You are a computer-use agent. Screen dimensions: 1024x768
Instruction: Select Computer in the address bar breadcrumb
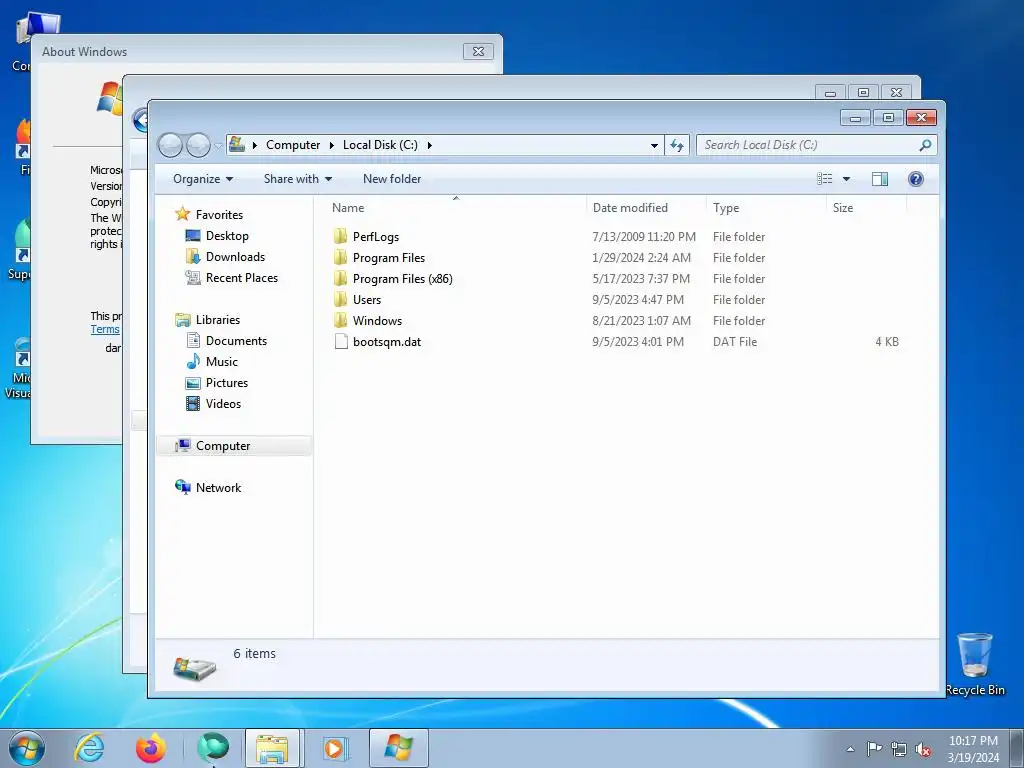click(293, 145)
